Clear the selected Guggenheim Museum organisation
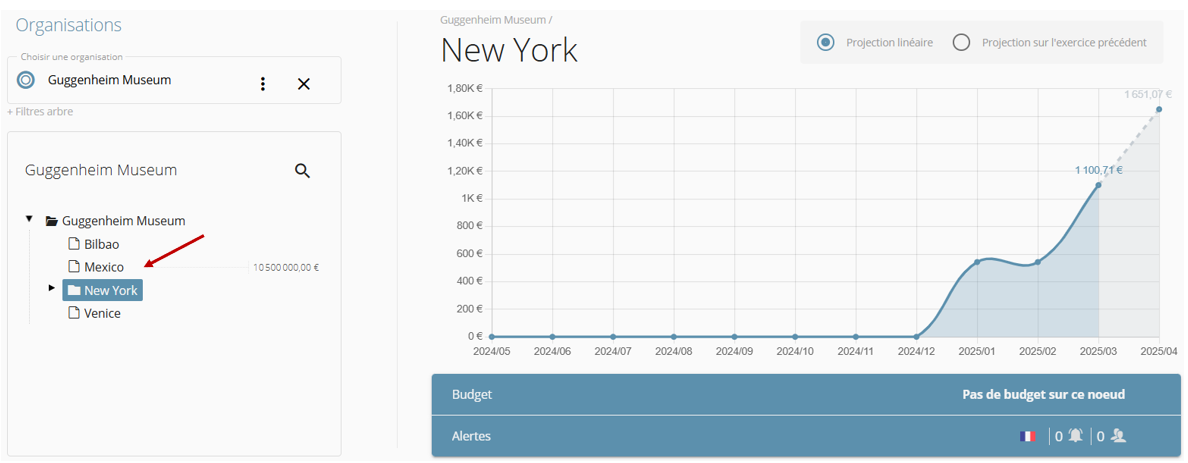 click(x=304, y=84)
